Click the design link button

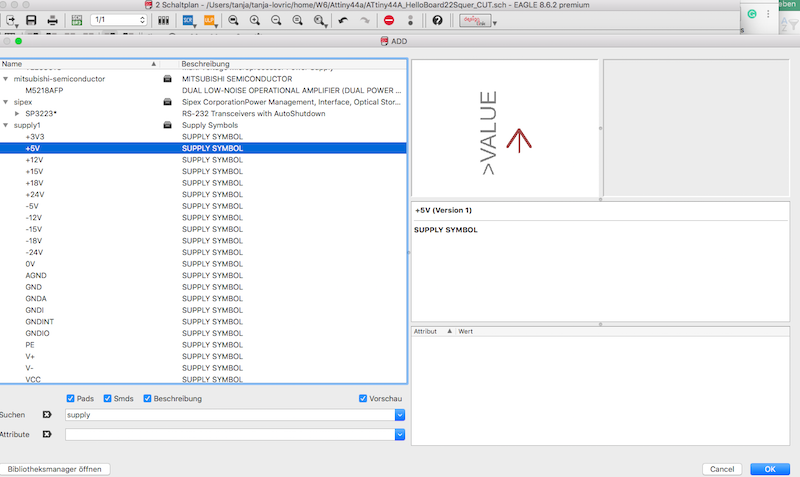(475, 20)
